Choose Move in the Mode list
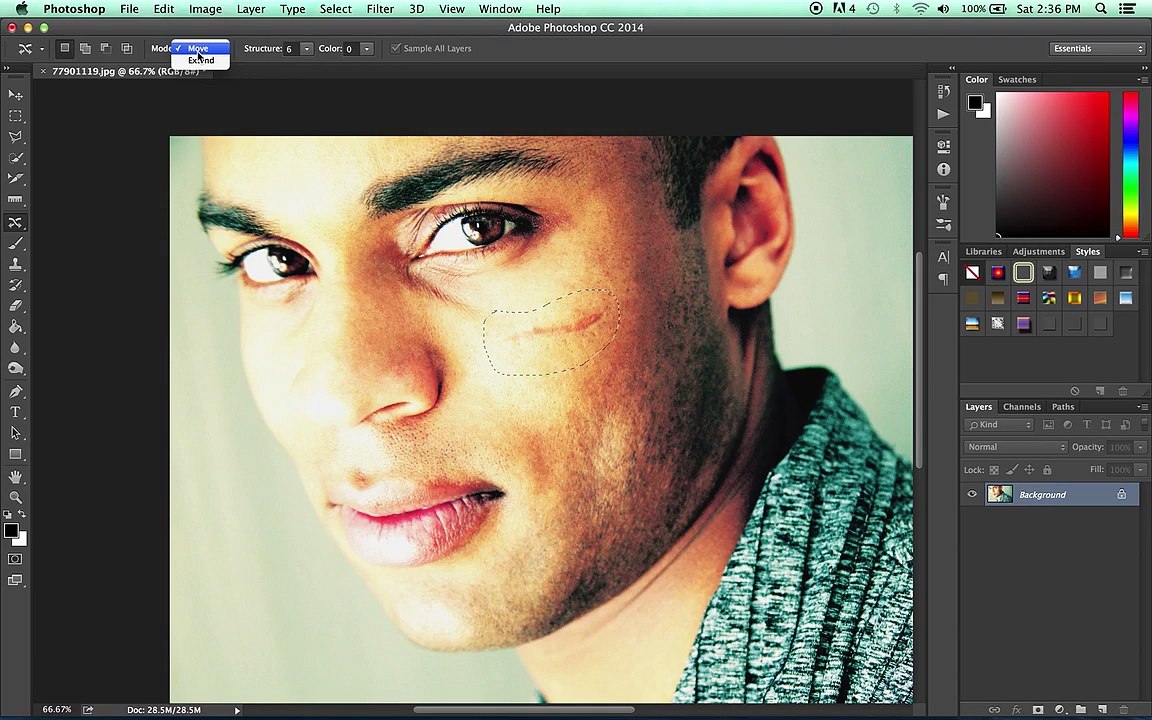Viewport: 1152px width, 720px height. point(201,48)
